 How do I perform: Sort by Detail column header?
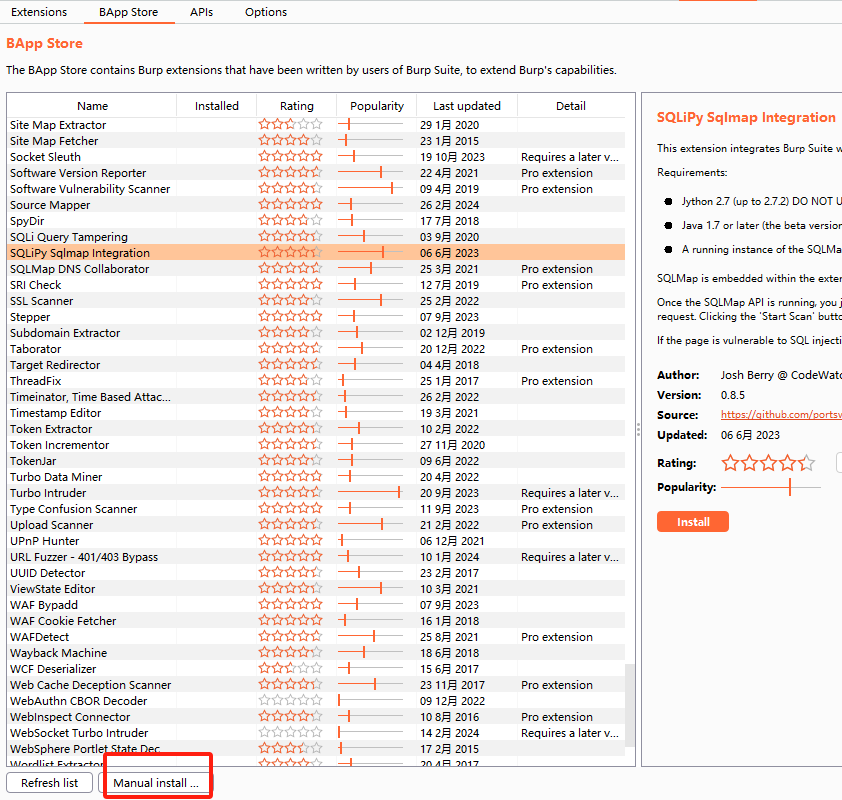571,106
